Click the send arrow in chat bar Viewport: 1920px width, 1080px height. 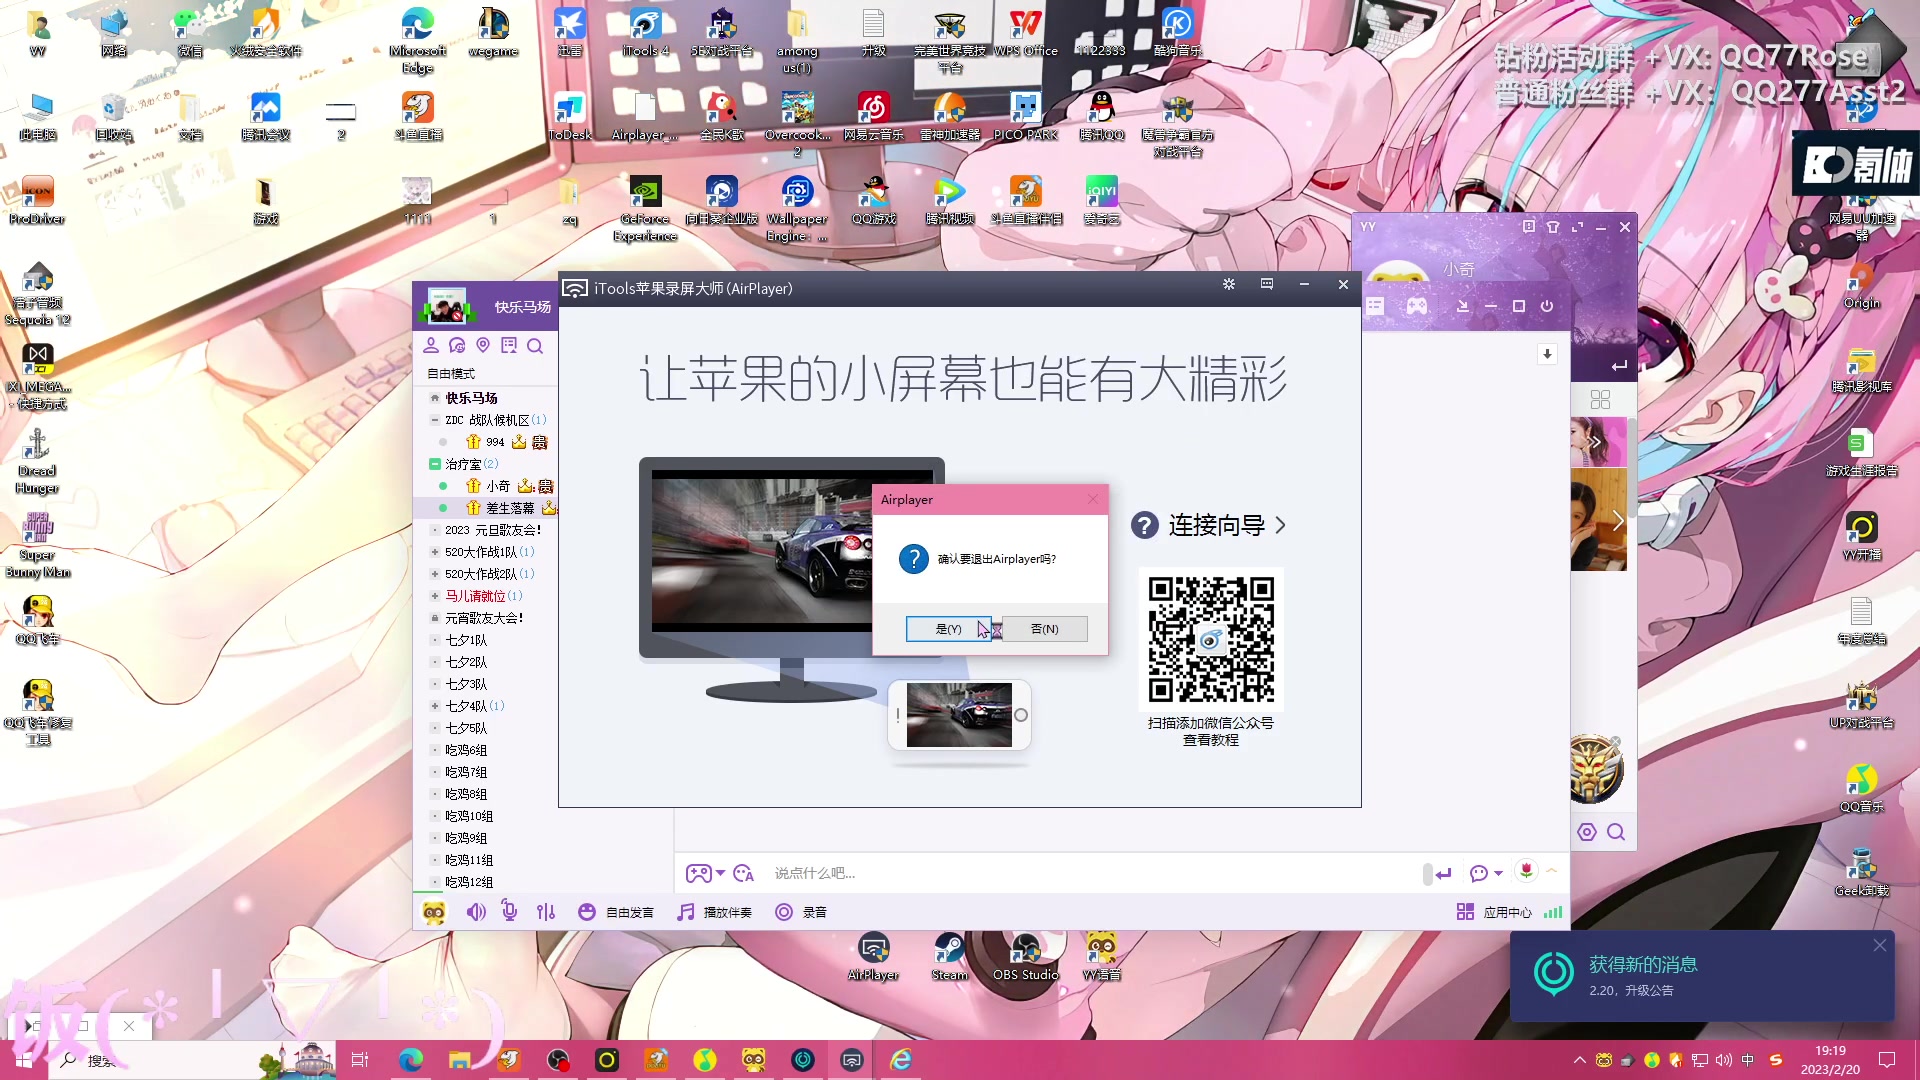click(x=1442, y=873)
